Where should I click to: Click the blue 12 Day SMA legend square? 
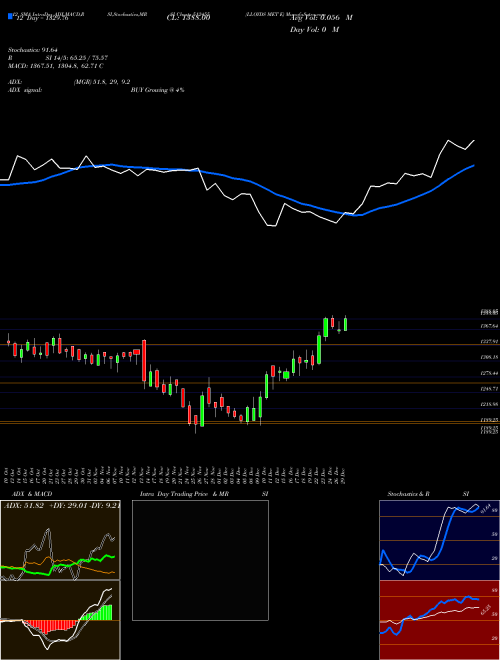click(x=10, y=17)
